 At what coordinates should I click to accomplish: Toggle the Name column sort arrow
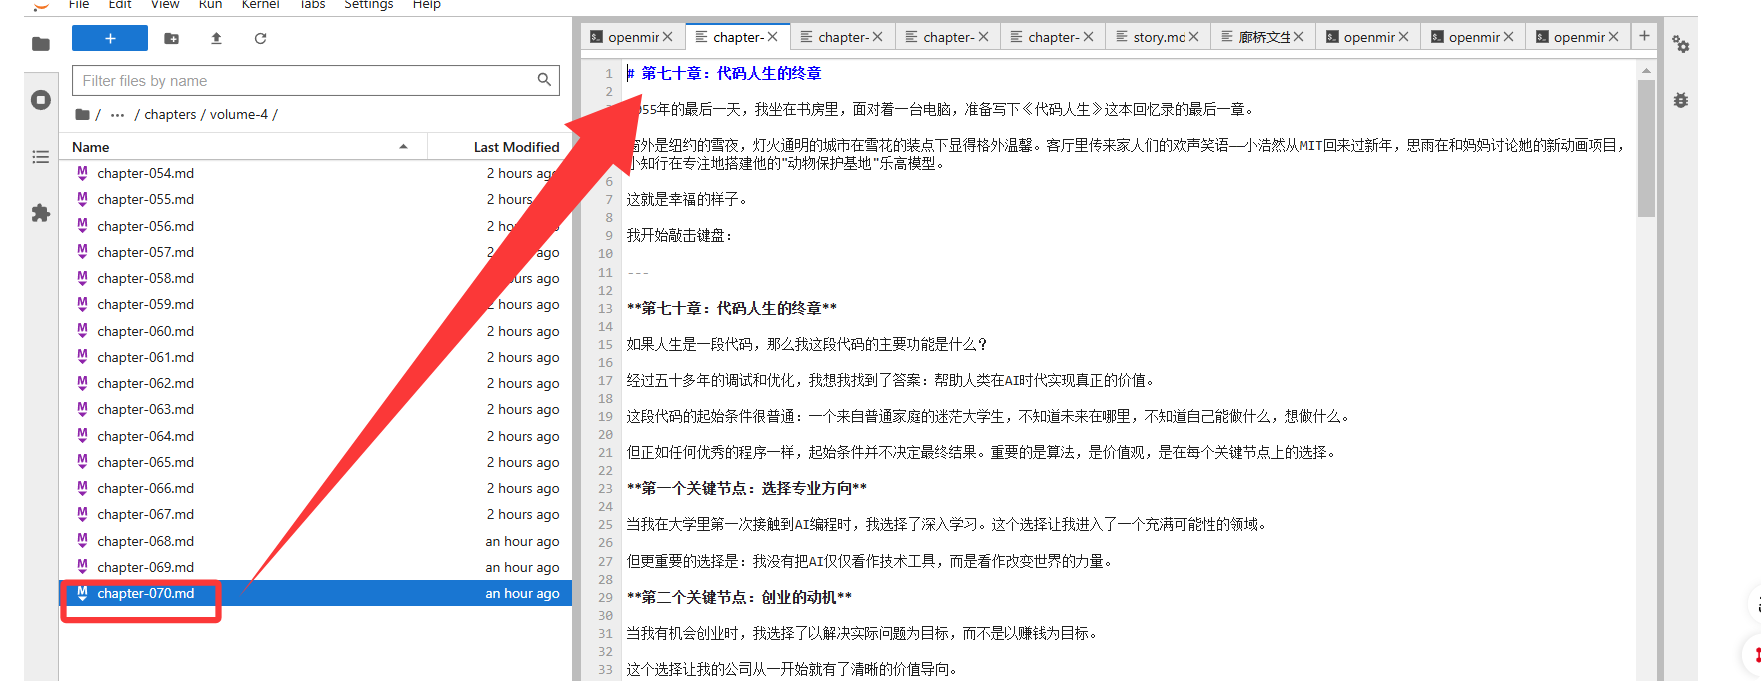[403, 147]
